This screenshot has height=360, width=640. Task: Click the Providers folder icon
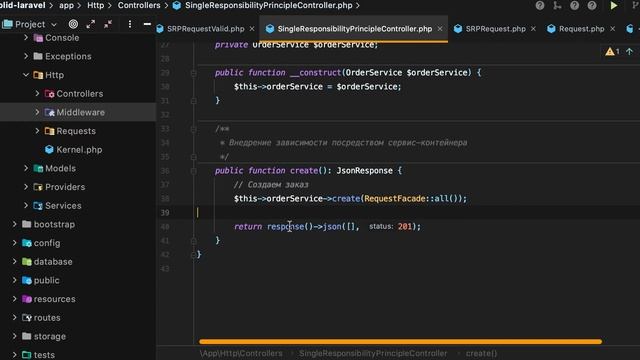[x=38, y=187]
